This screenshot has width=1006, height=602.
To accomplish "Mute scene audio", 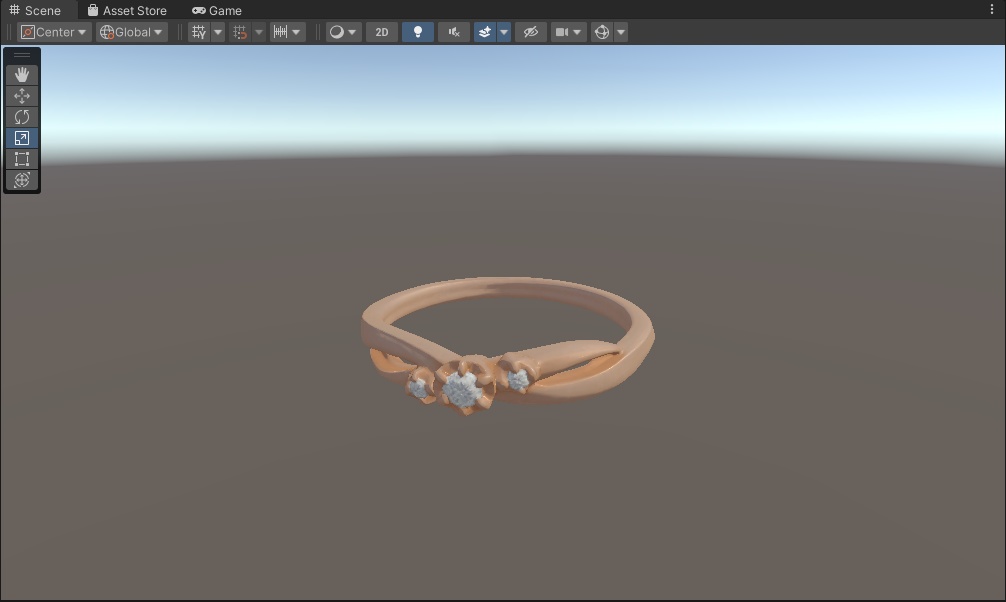I will 453,31.
